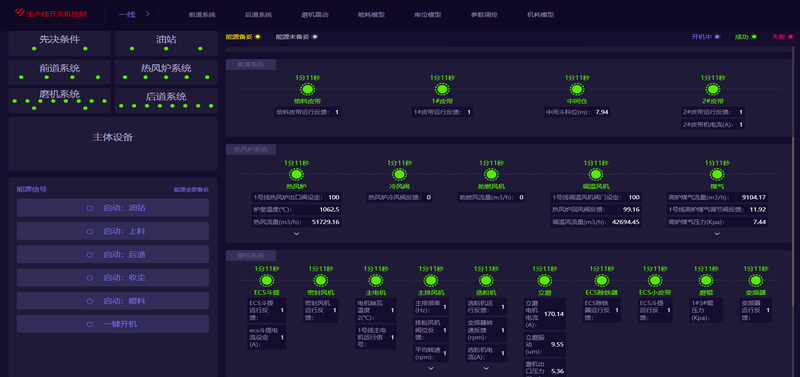Screen dimensions: 800x377
Task: Expand more parameters under 煤气
Action: 717,234
